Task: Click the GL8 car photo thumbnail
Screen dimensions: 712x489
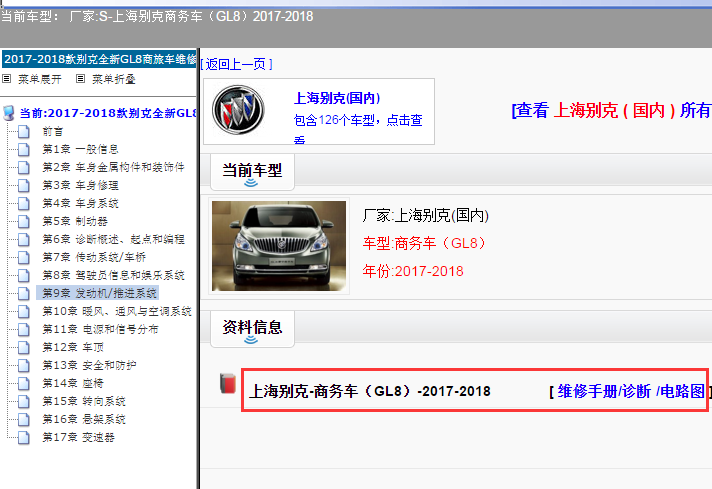Action: (x=279, y=246)
